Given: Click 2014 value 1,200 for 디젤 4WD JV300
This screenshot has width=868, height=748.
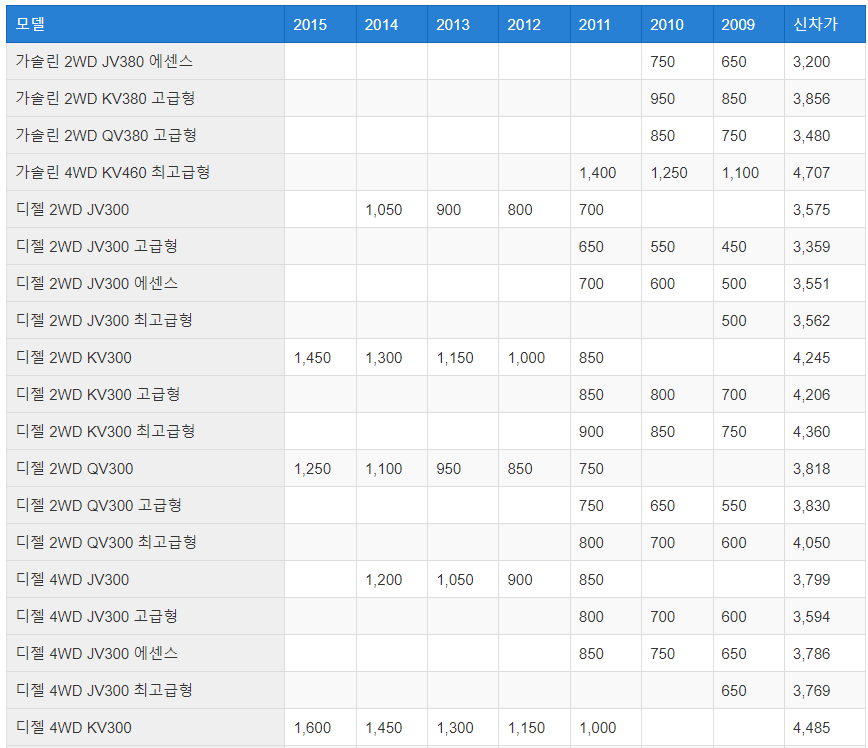Looking at the screenshot, I should tap(384, 580).
